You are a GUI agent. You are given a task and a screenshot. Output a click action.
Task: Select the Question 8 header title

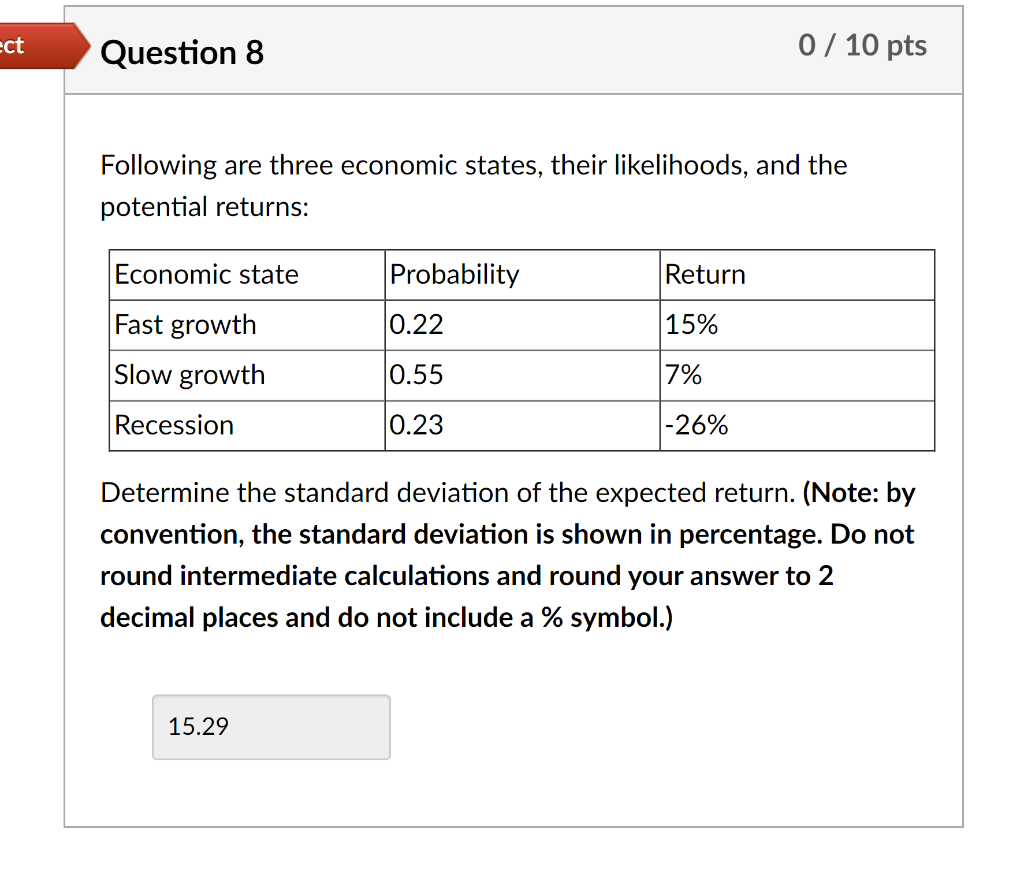pos(181,53)
